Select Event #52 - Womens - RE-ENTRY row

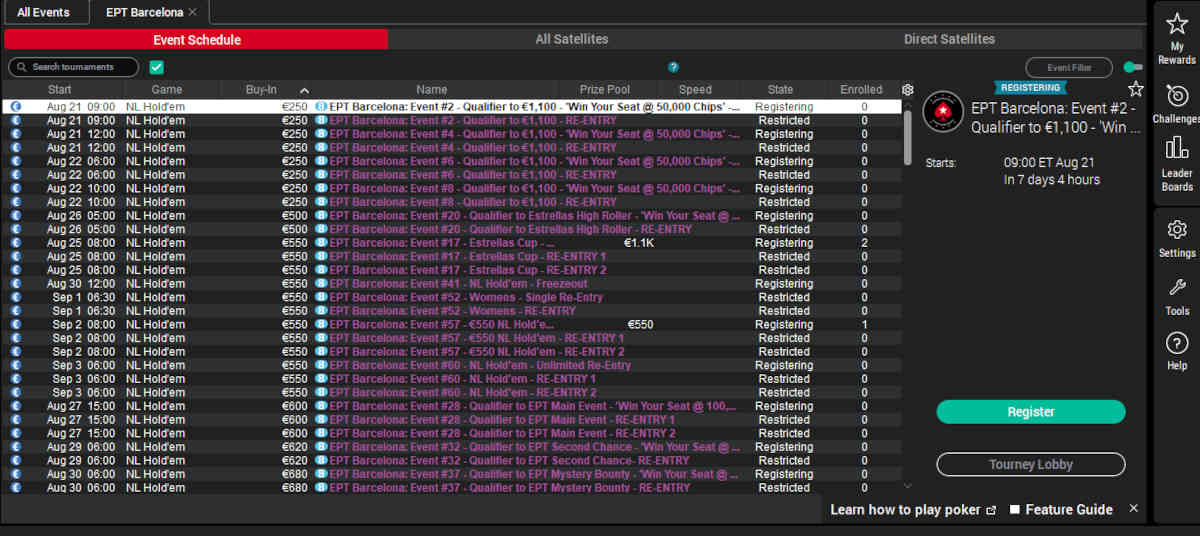(452, 311)
